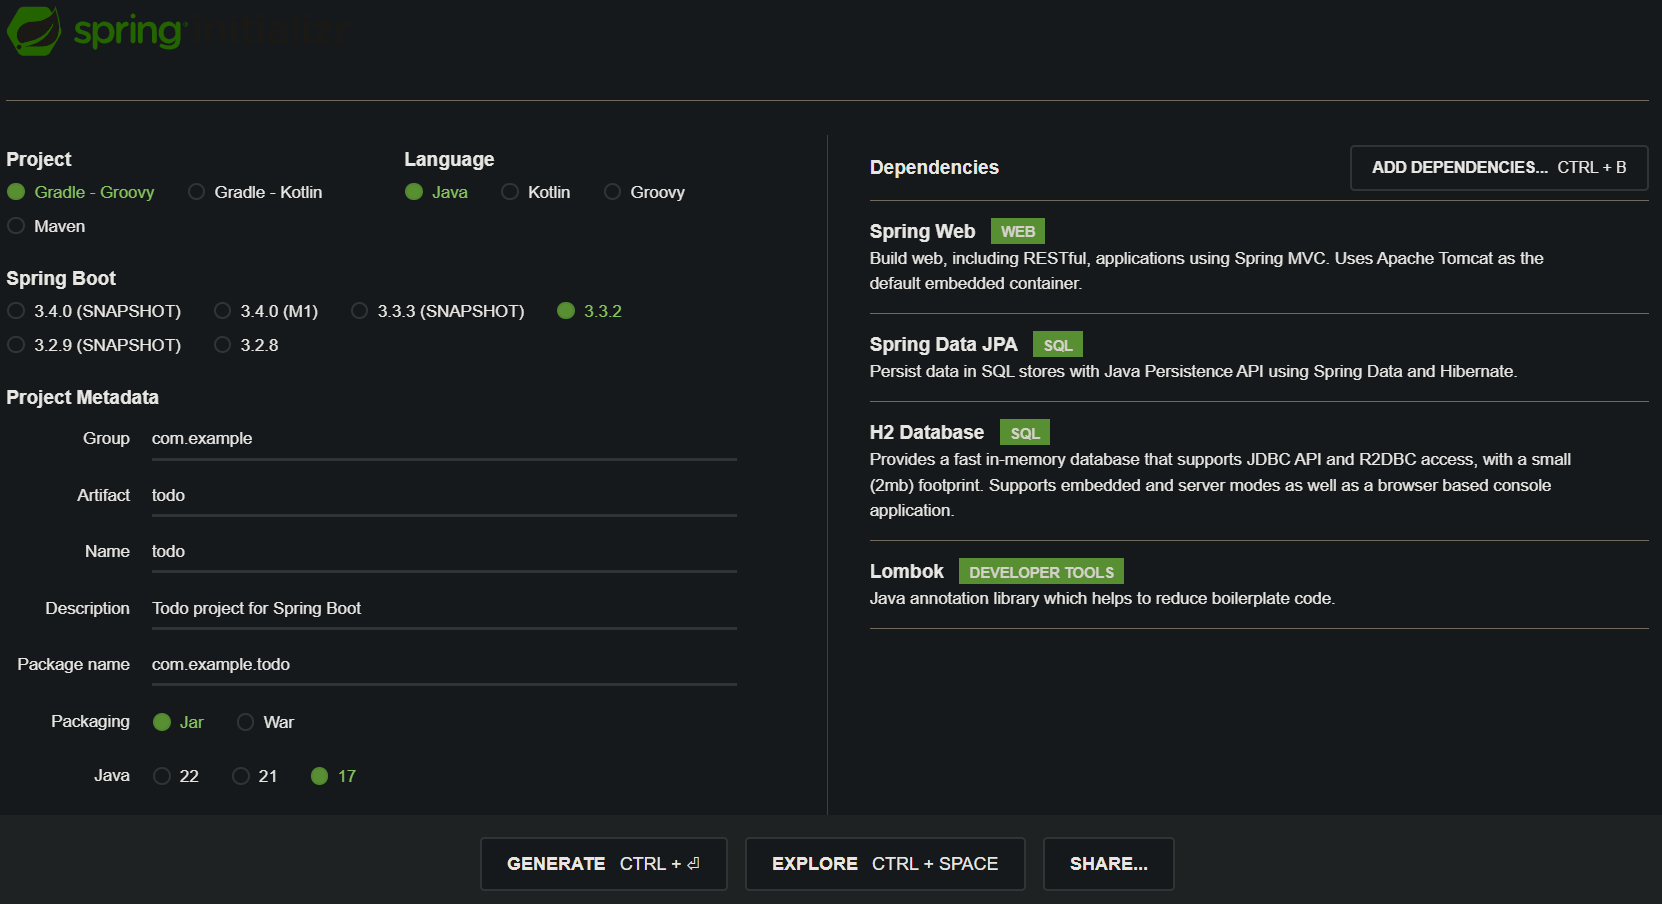The height and width of the screenshot is (904, 1662).
Task: Click the SQL tag on H2 Database
Action: [x=1025, y=433]
